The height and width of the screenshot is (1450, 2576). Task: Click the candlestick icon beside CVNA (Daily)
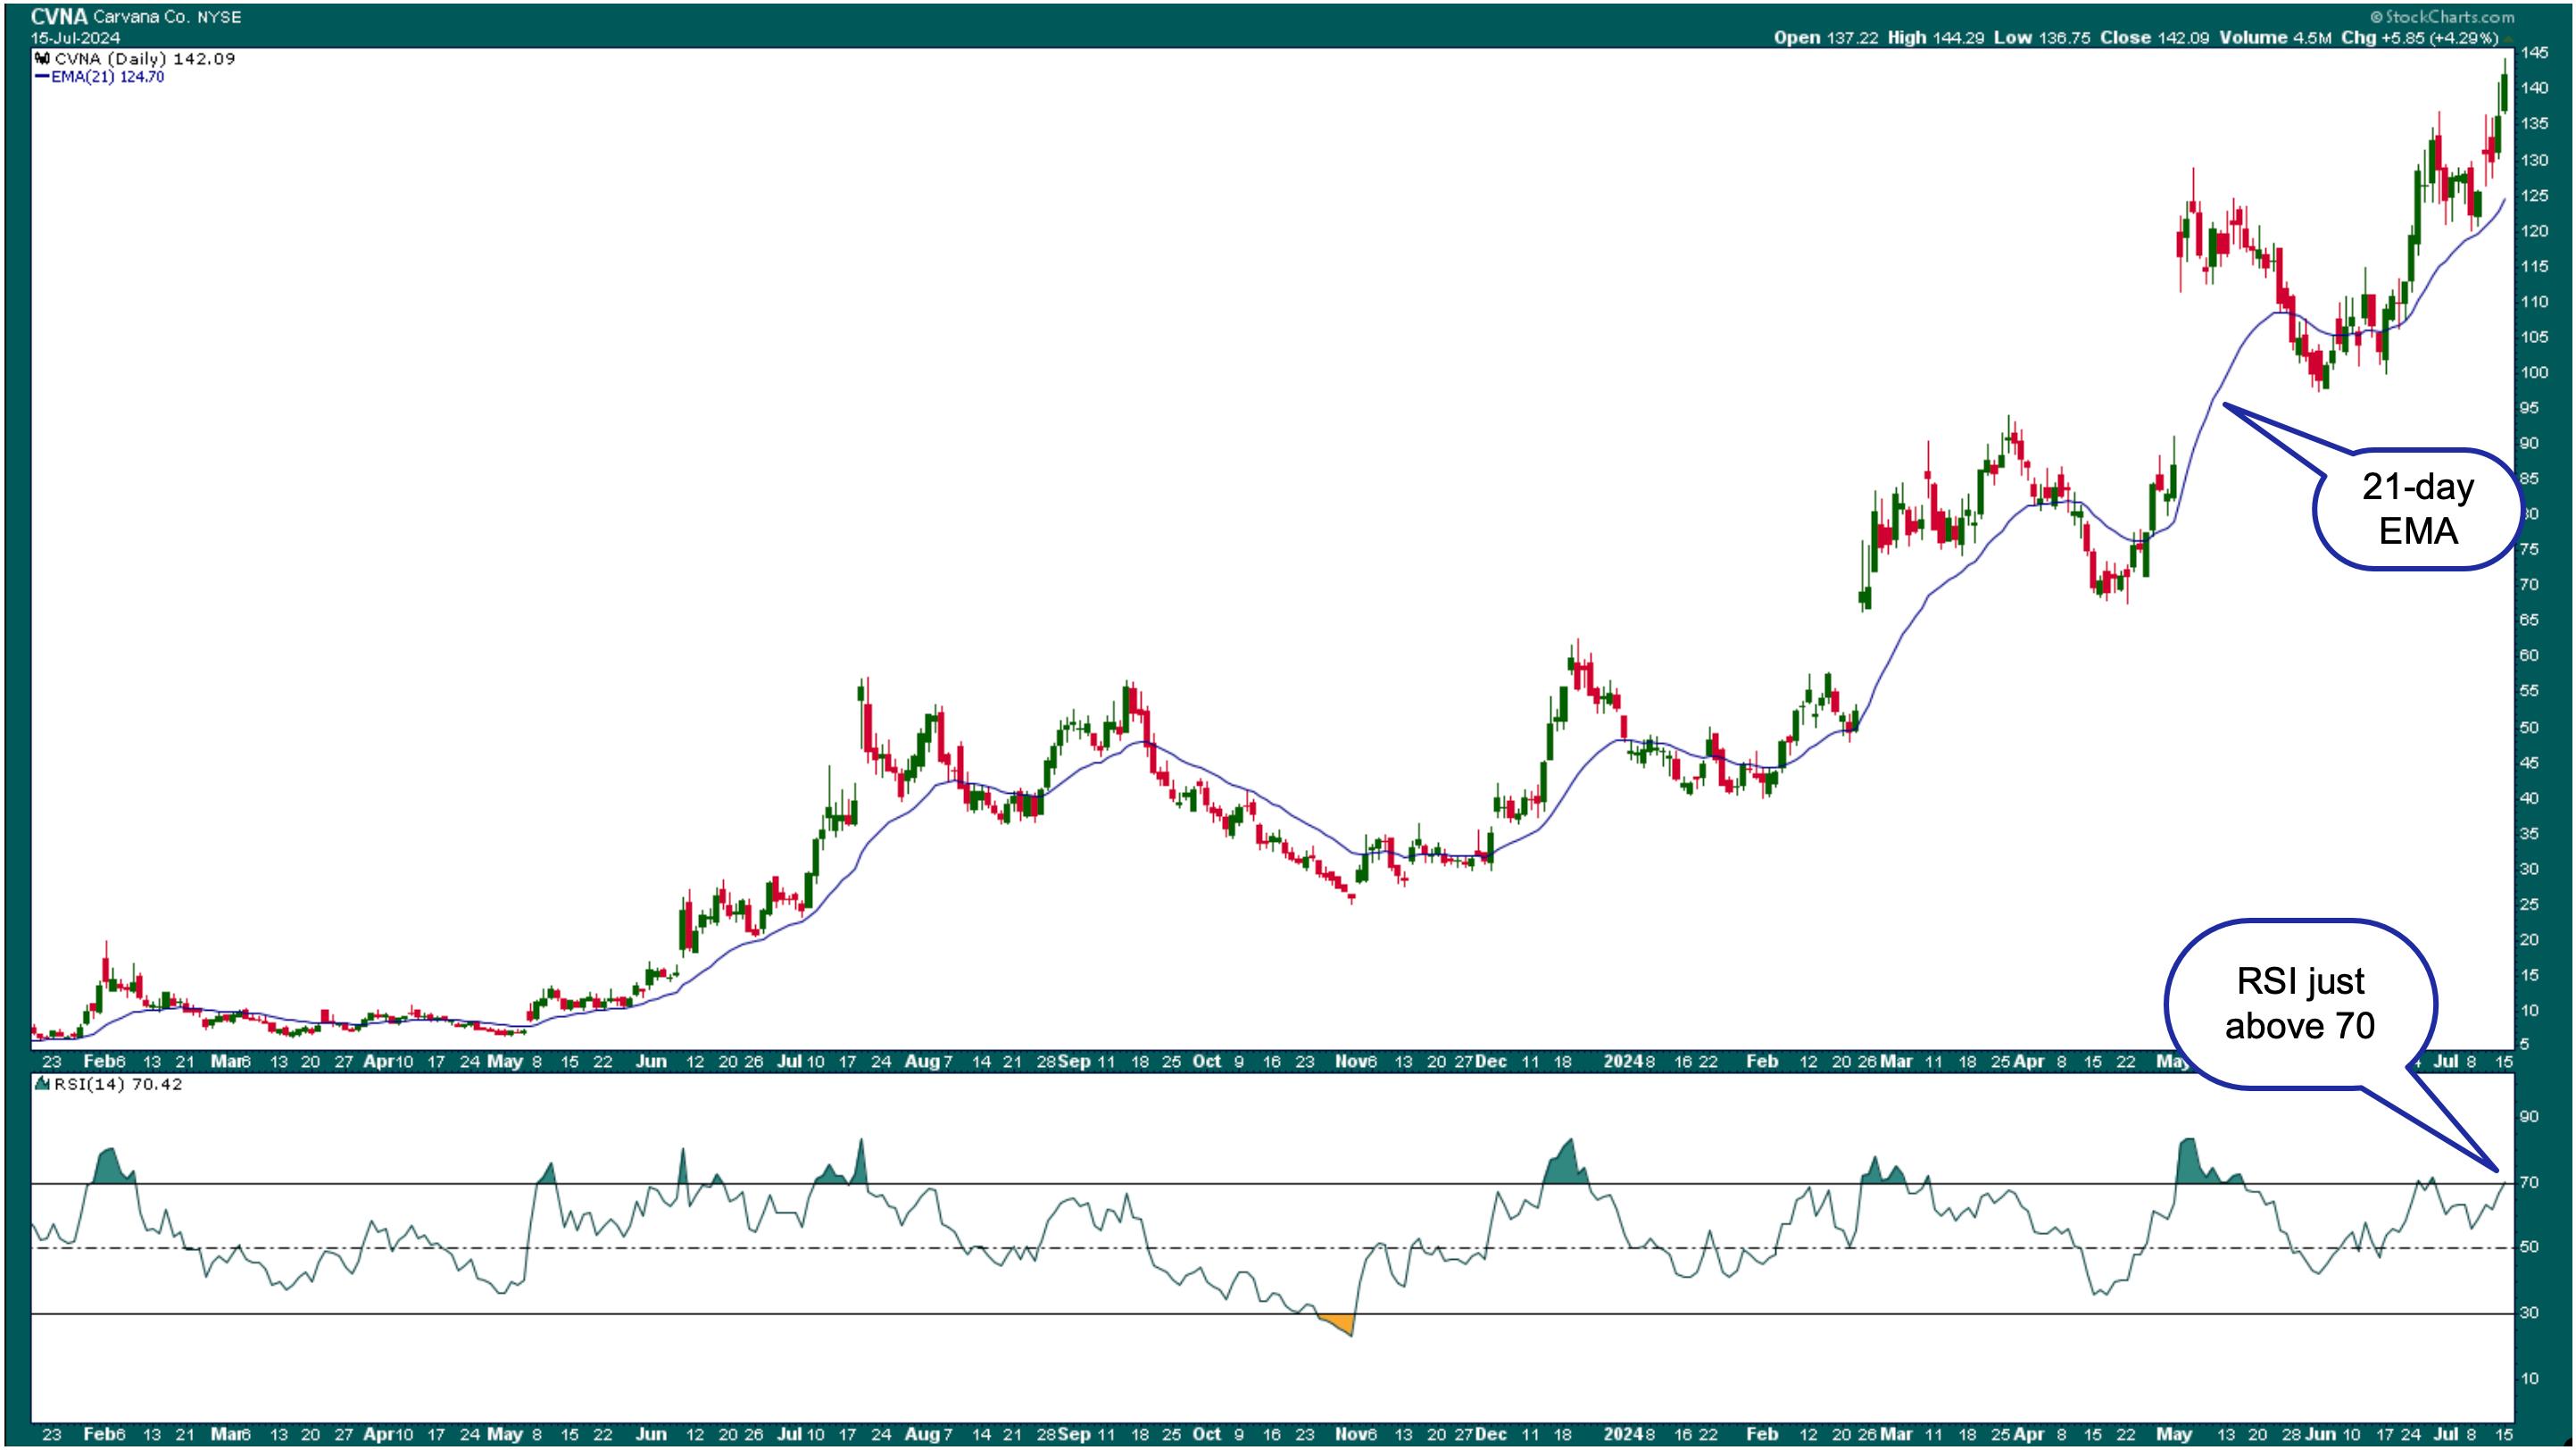(x=42, y=59)
